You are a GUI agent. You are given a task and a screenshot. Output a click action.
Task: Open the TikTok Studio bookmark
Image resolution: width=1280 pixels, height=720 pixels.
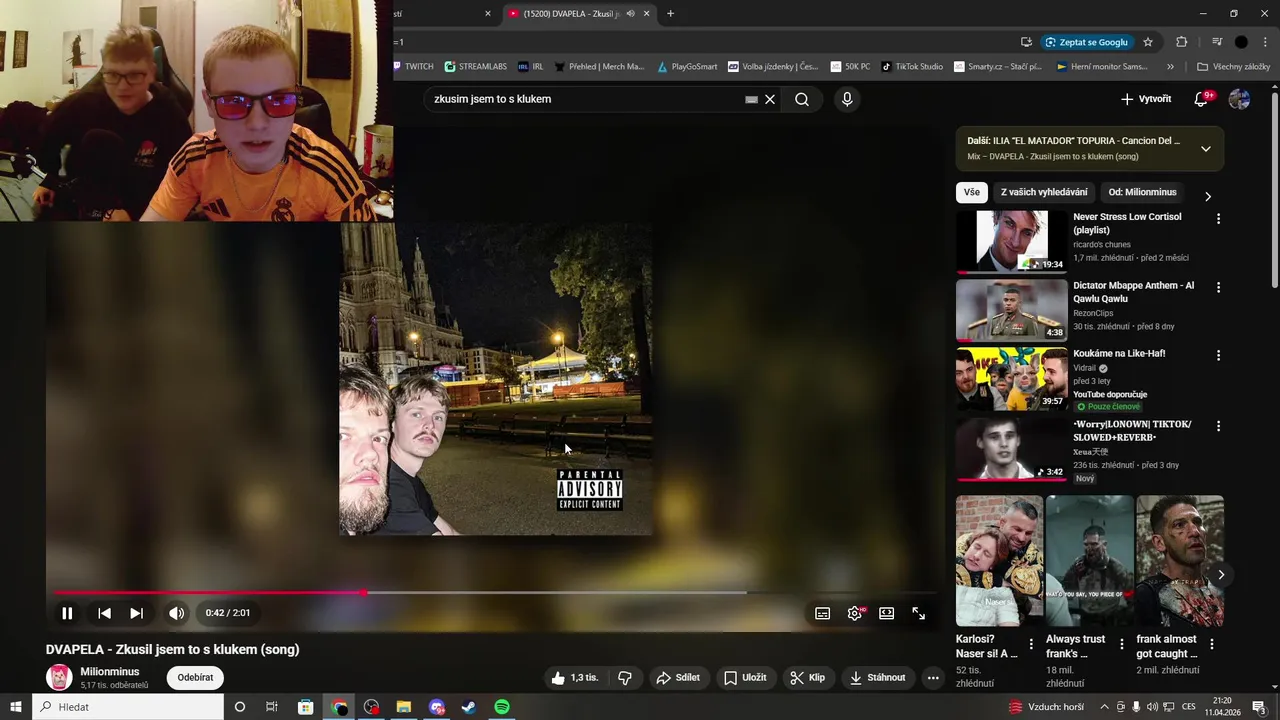(x=912, y=67)
